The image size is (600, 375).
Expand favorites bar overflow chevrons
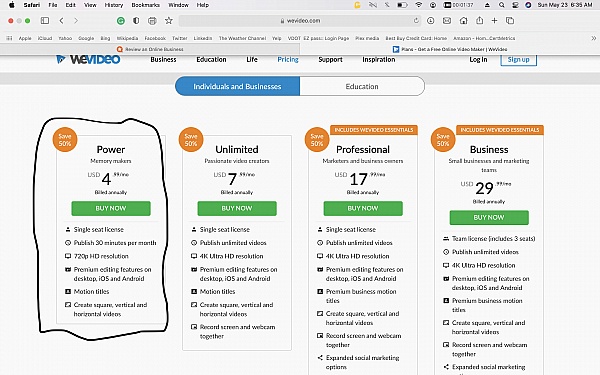(x=593, y=38)
